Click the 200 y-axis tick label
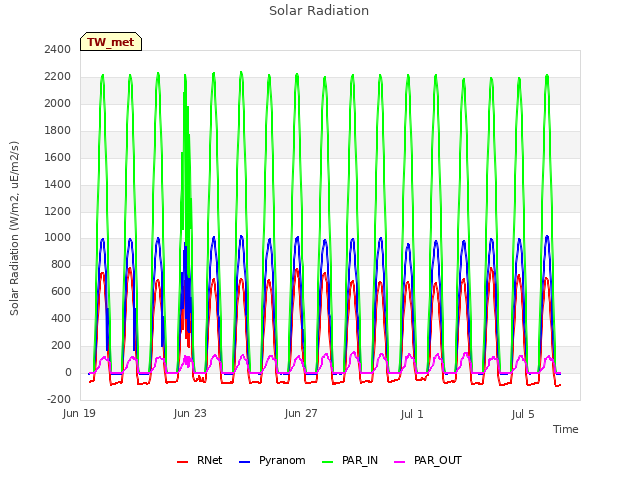The height and width of the screenshot is (480, 640). point(61,345)
